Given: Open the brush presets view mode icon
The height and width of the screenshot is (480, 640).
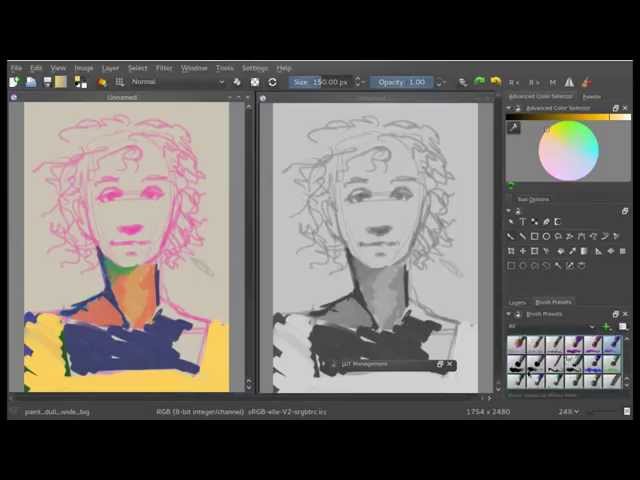Looking at the screenshot, I should 623,327.
